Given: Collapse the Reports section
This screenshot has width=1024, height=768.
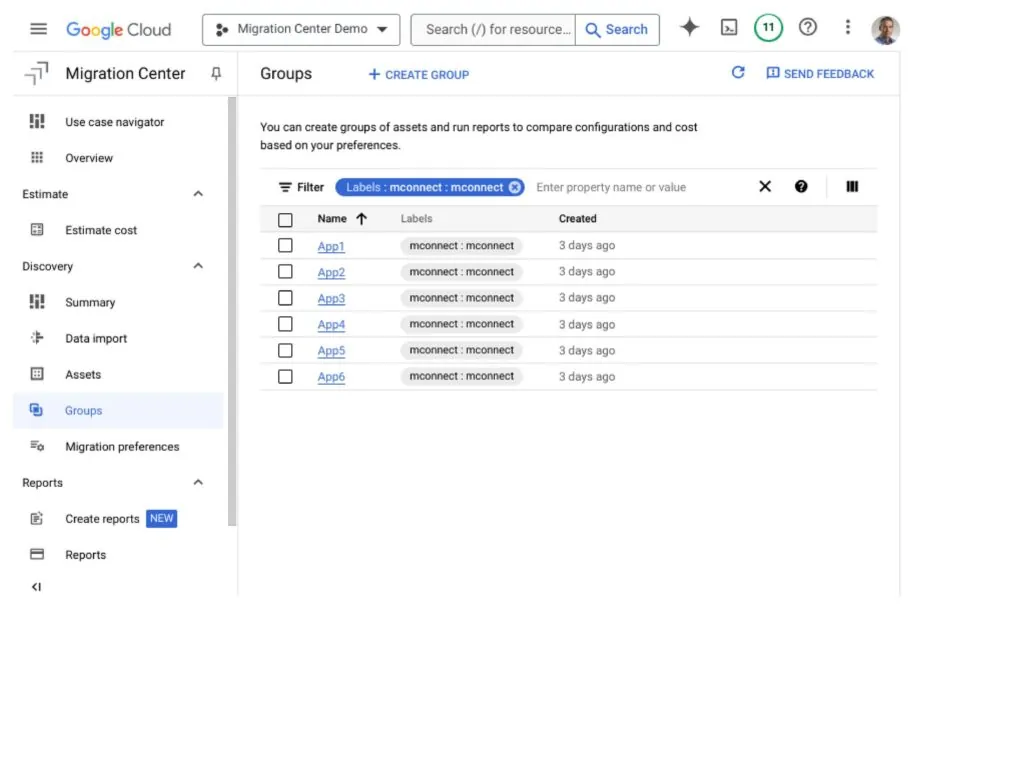Looking at the screenshot, I should click(199, 482).
